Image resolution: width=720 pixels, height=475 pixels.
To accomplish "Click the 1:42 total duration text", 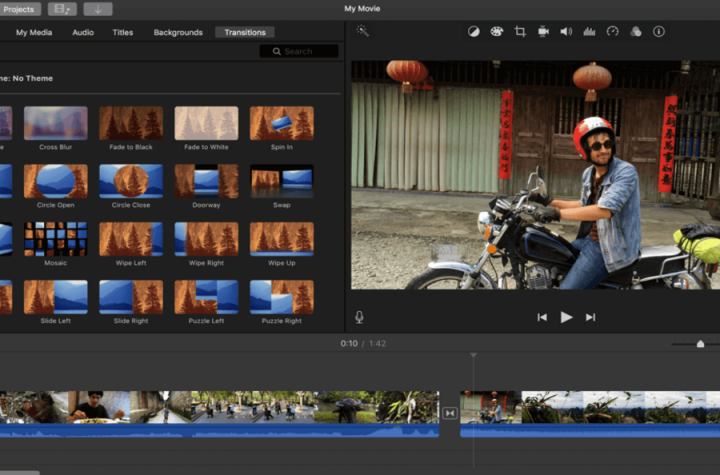I will coord(377,343).
